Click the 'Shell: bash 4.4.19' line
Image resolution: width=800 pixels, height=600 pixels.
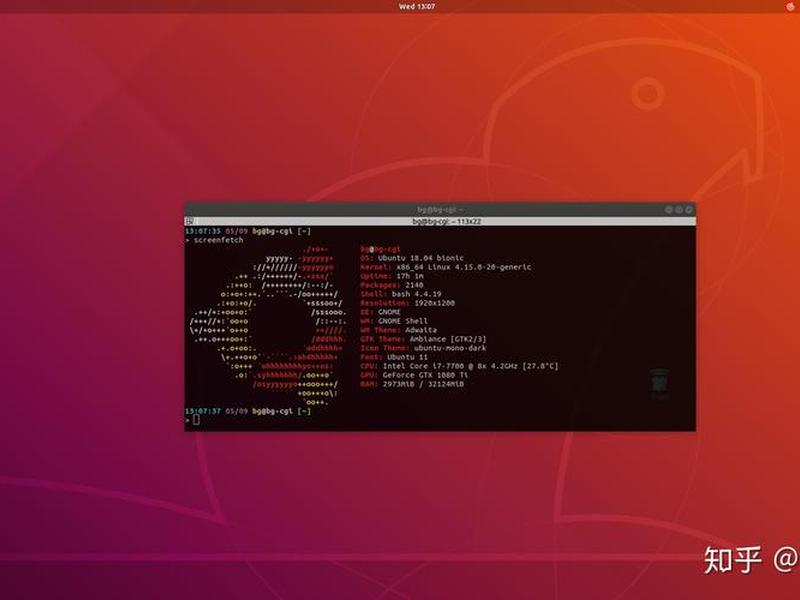(x=401, y=294)
